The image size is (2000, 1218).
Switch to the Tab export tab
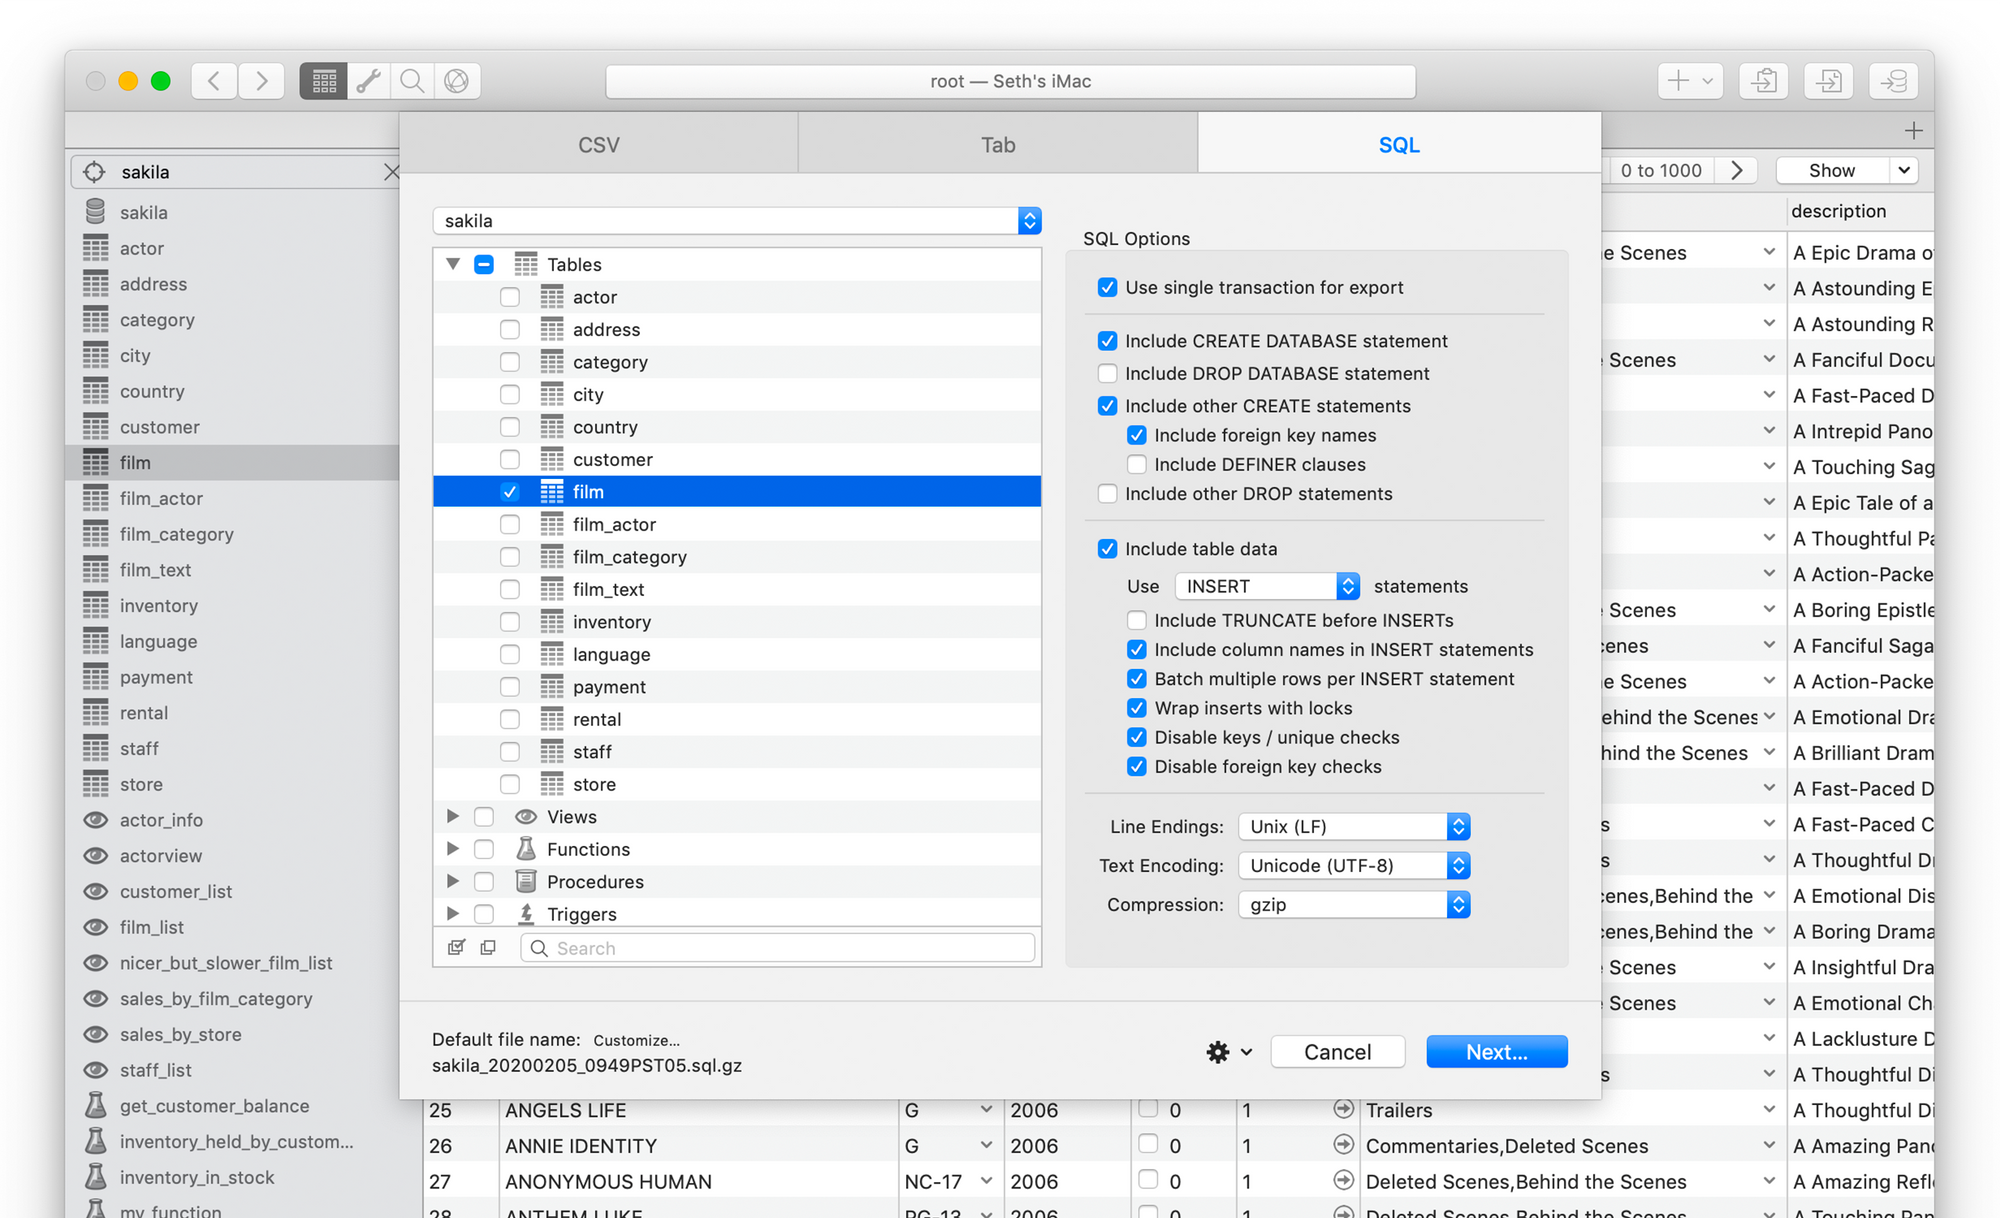[997, 143]
